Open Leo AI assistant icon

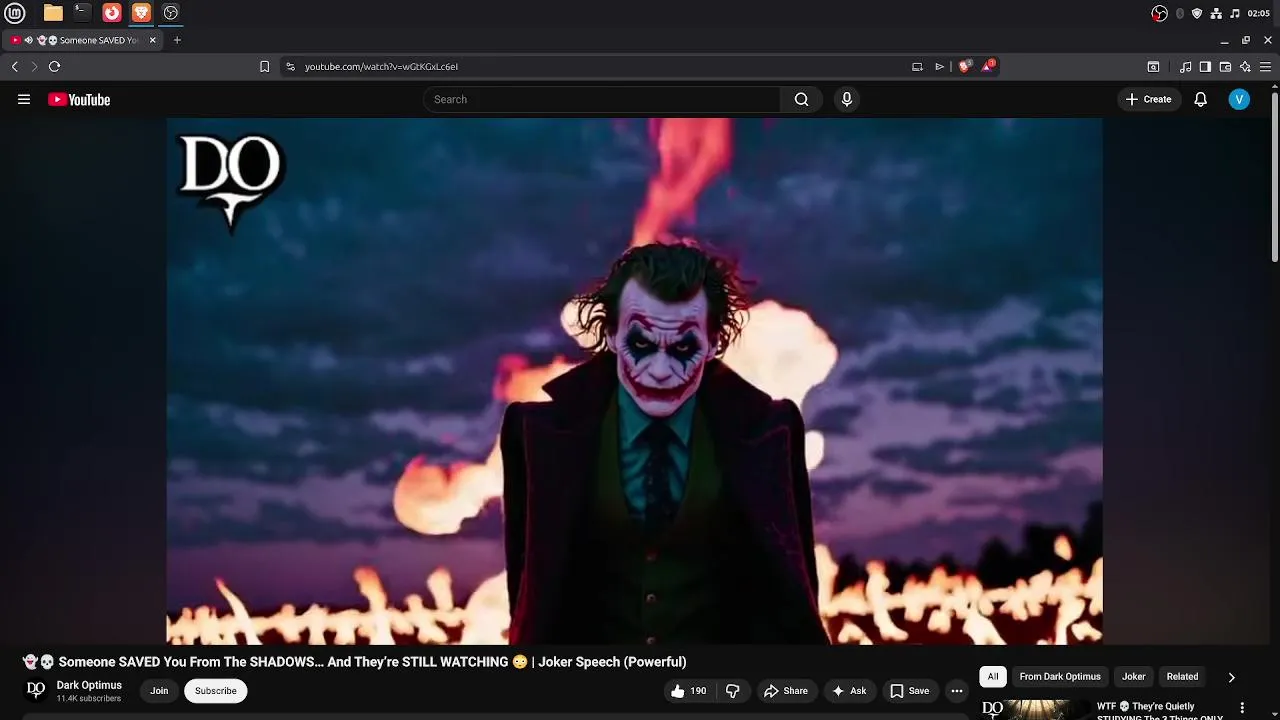click(x=1245, y=66)
